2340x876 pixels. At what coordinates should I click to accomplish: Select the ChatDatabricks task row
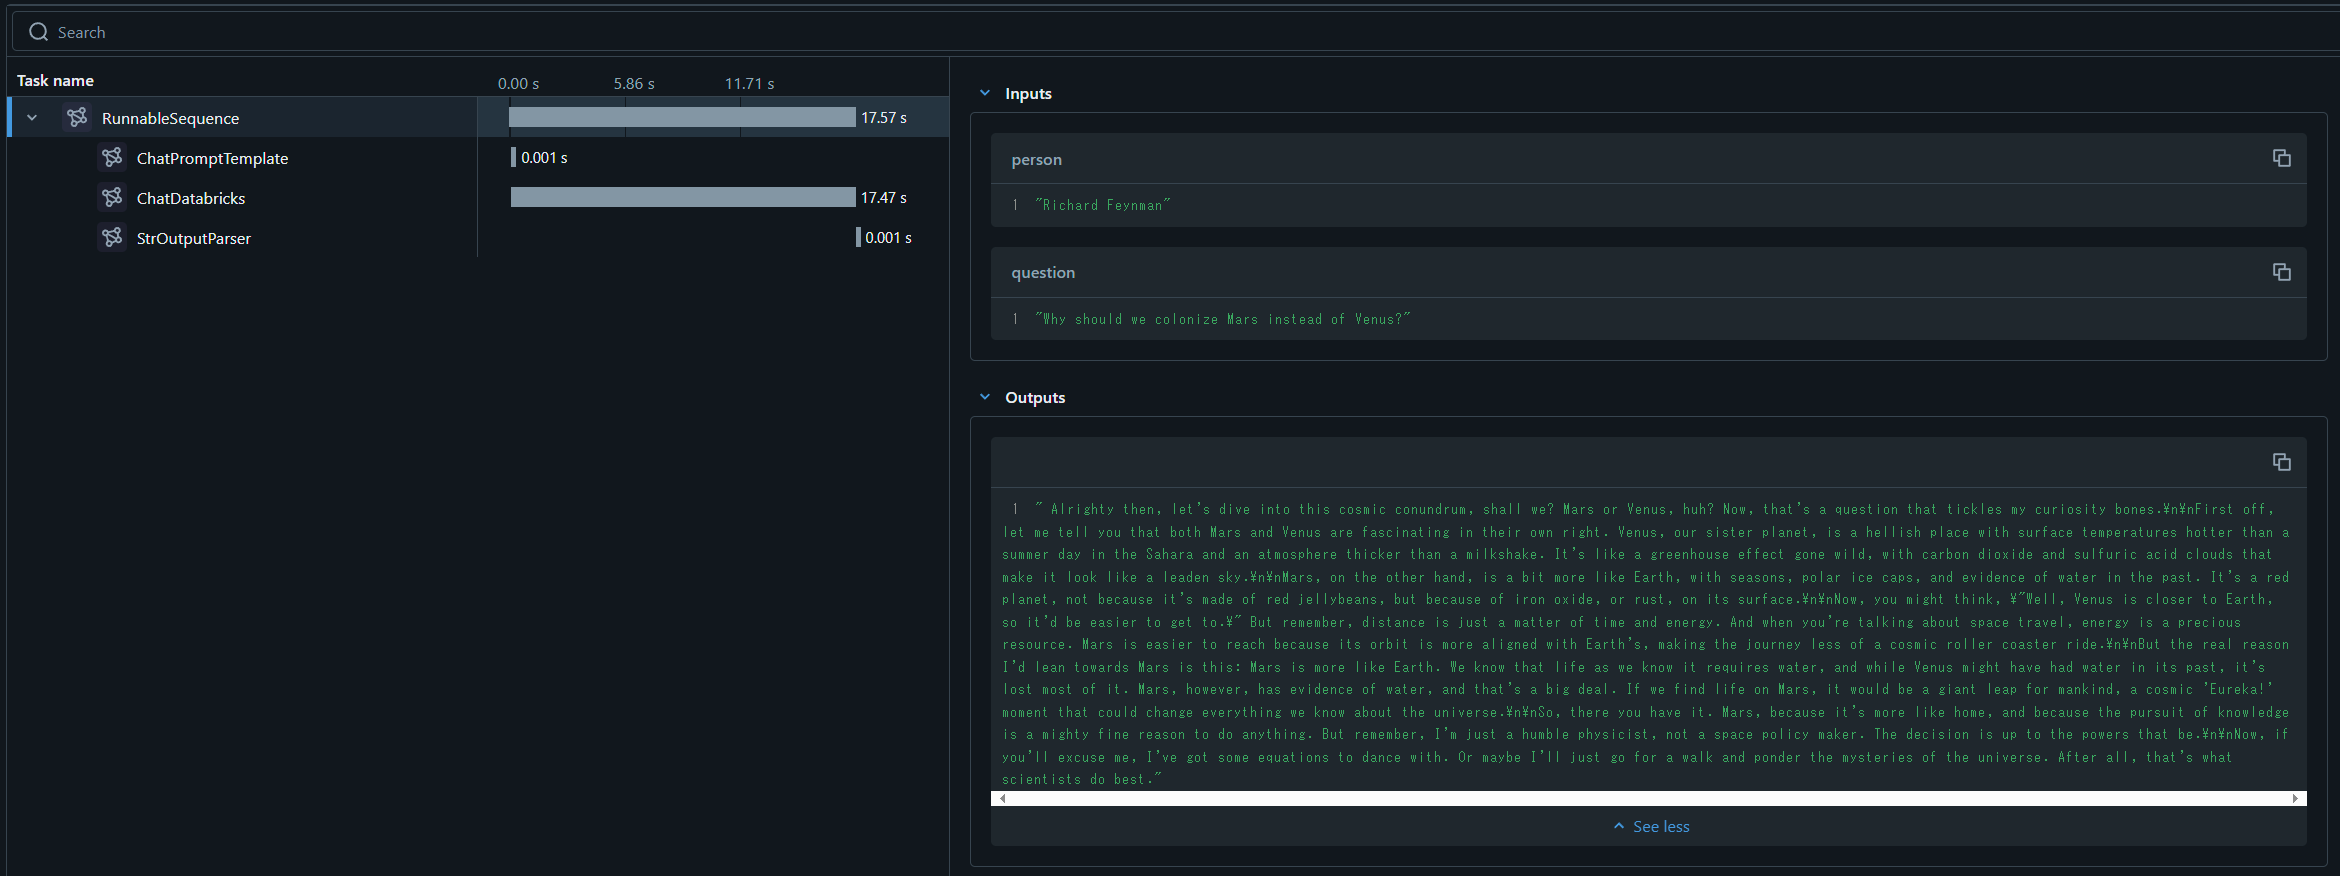click(x=478, y=197)
